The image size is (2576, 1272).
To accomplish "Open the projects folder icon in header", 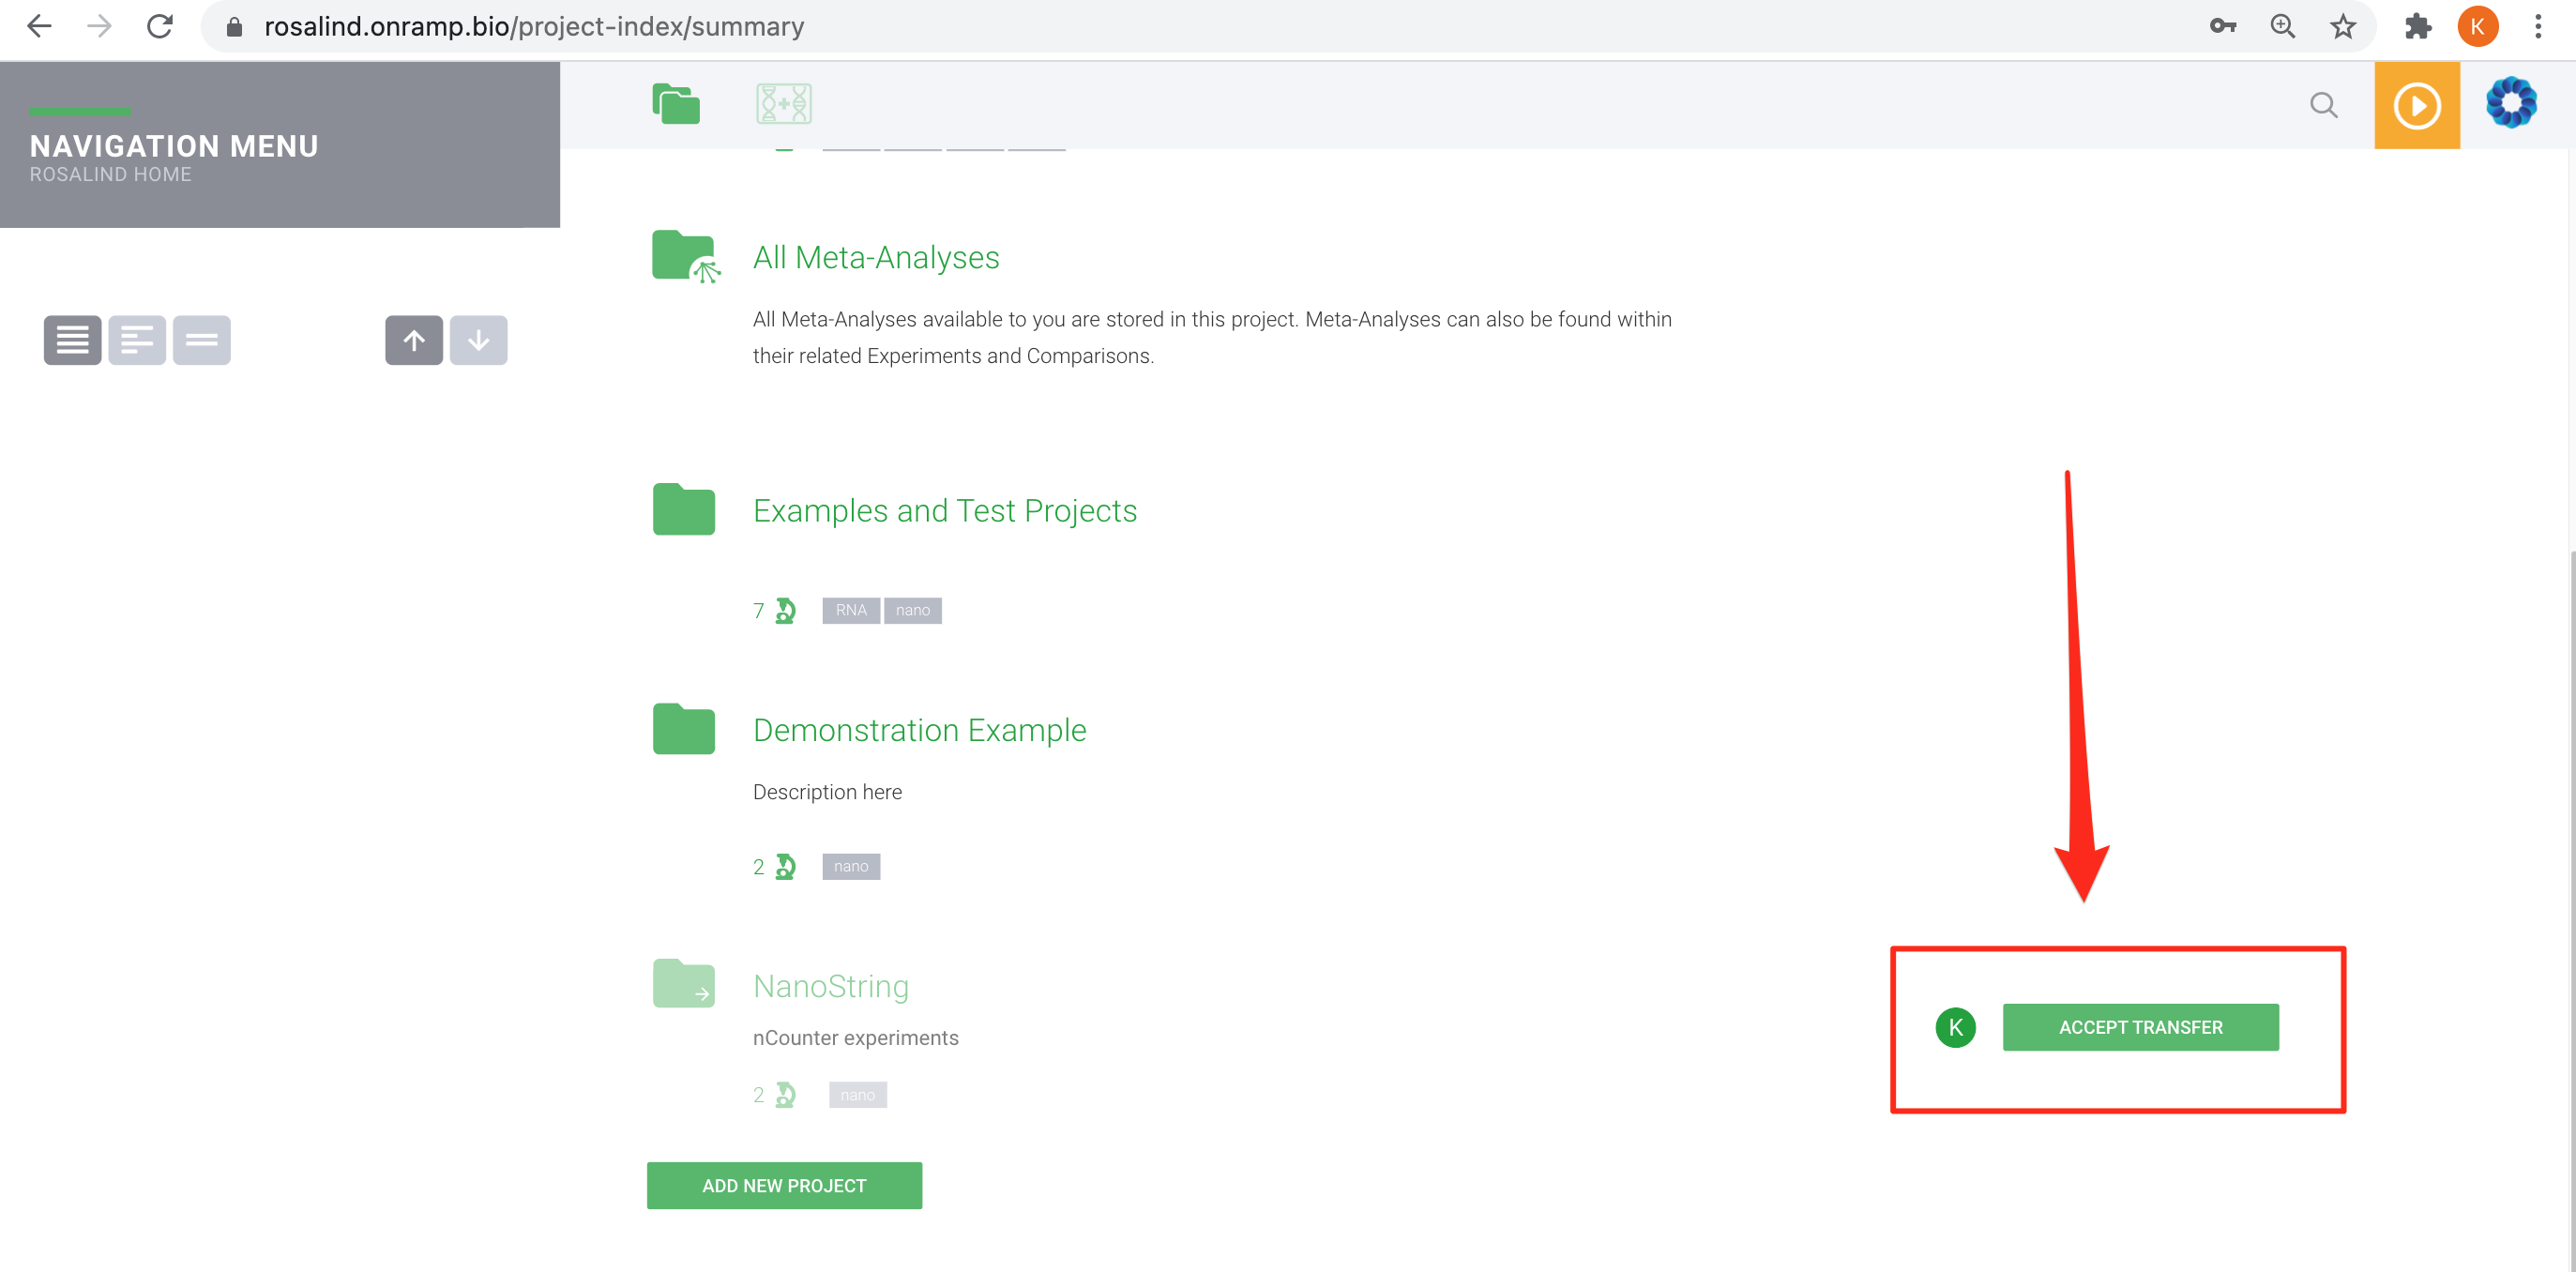I will click(676, 104).
